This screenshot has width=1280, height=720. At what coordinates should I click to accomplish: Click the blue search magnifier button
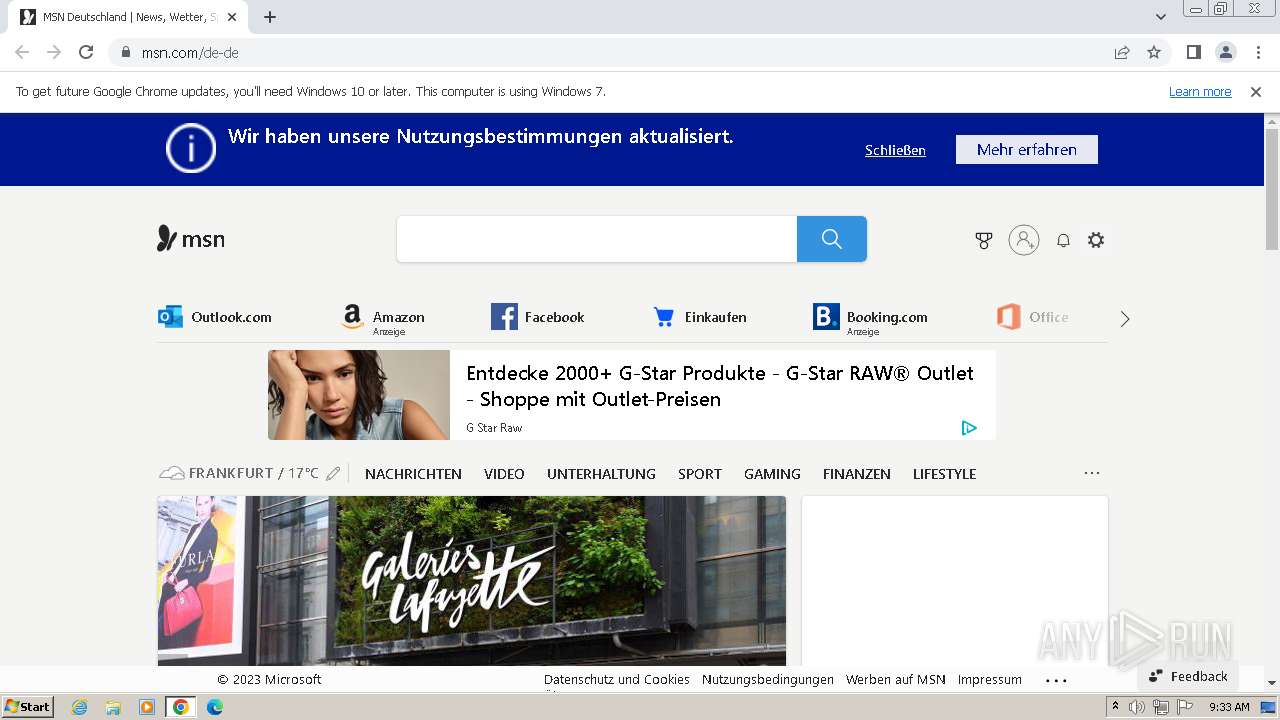coord(832,239)
